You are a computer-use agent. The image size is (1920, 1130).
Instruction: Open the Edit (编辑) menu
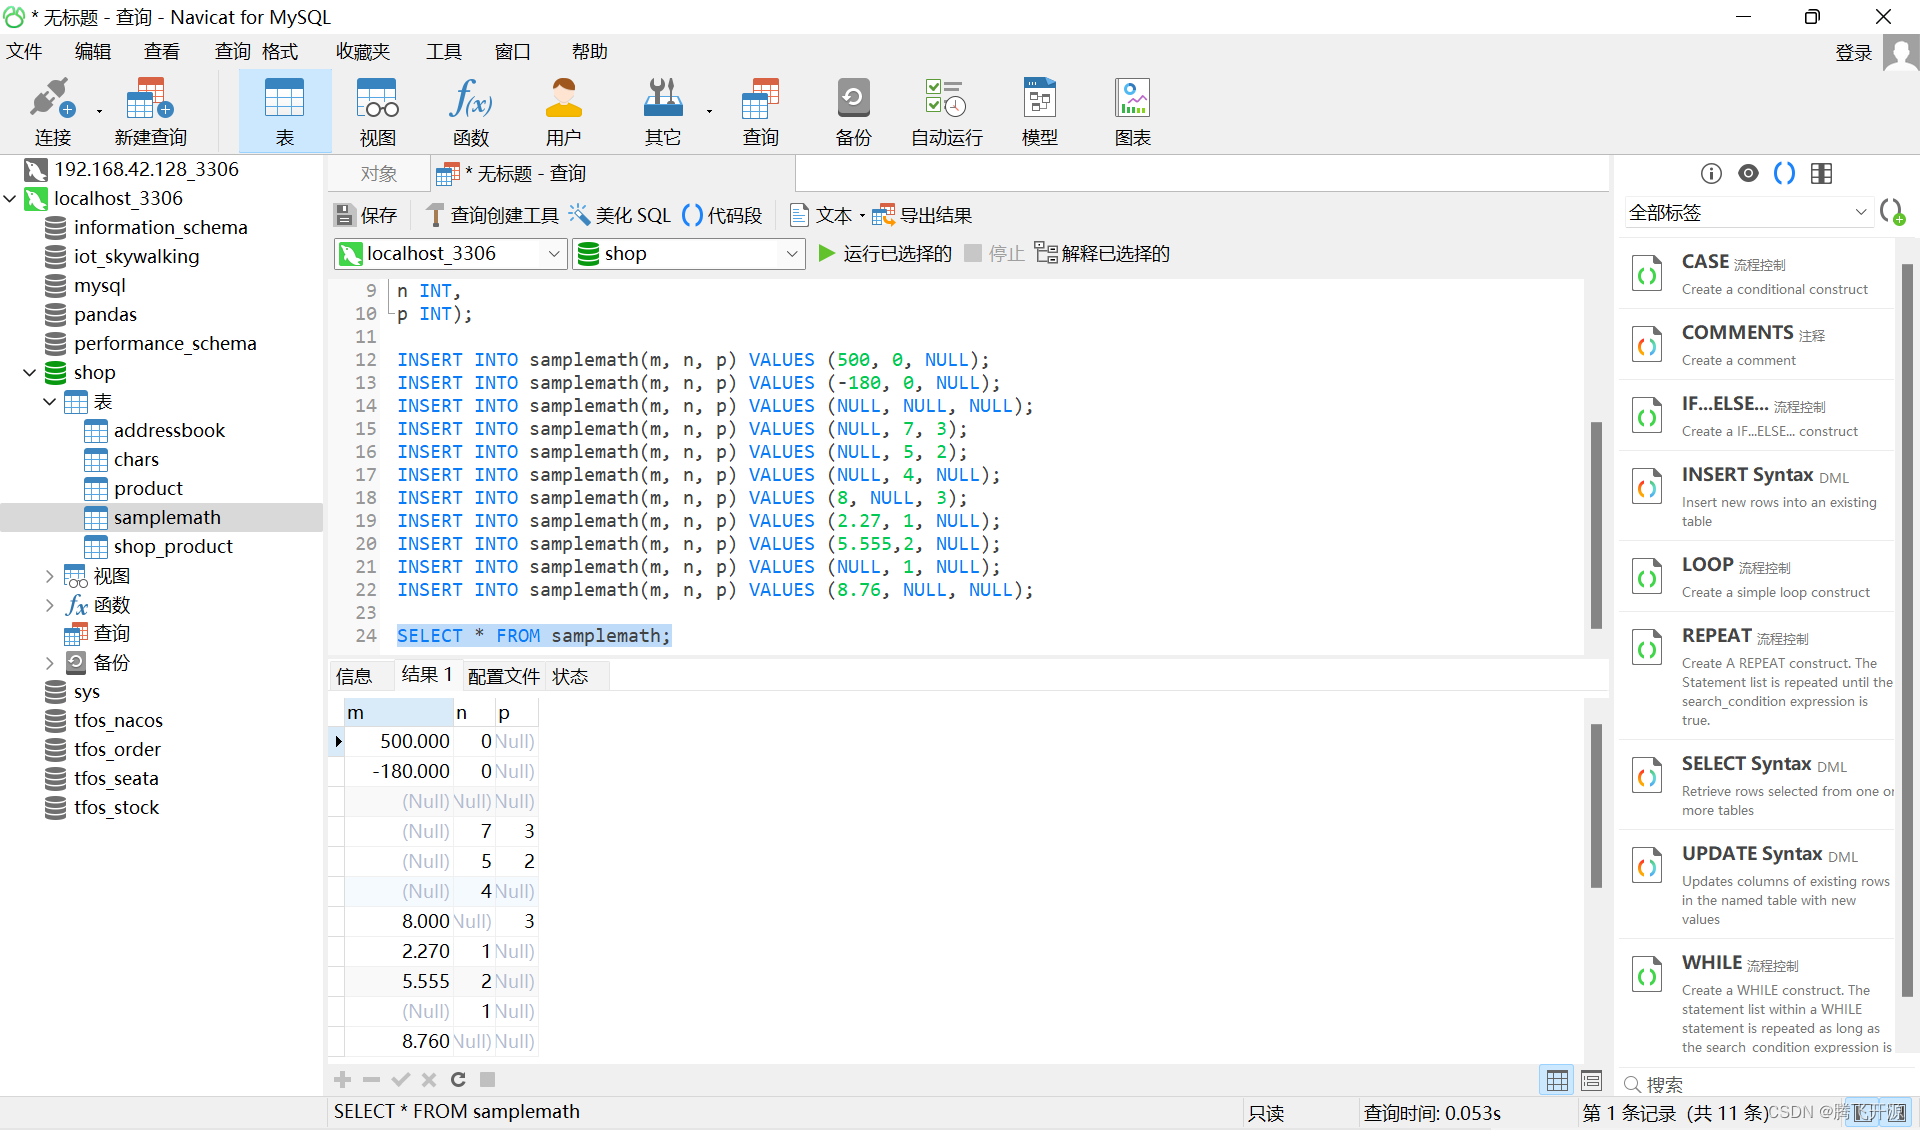(93, 51)
